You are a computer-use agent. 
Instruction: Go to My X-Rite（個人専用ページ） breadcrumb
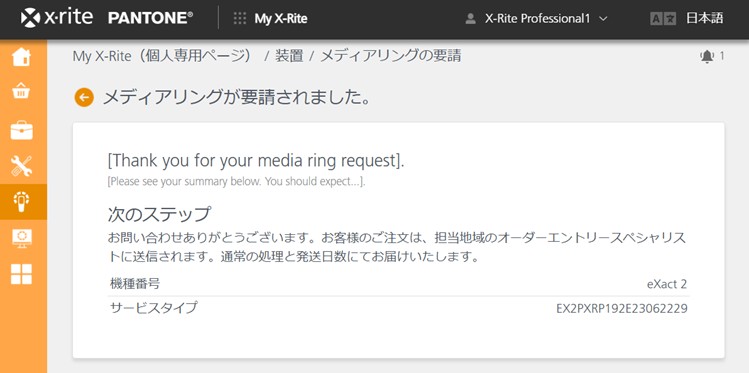(x=162, y=56)
